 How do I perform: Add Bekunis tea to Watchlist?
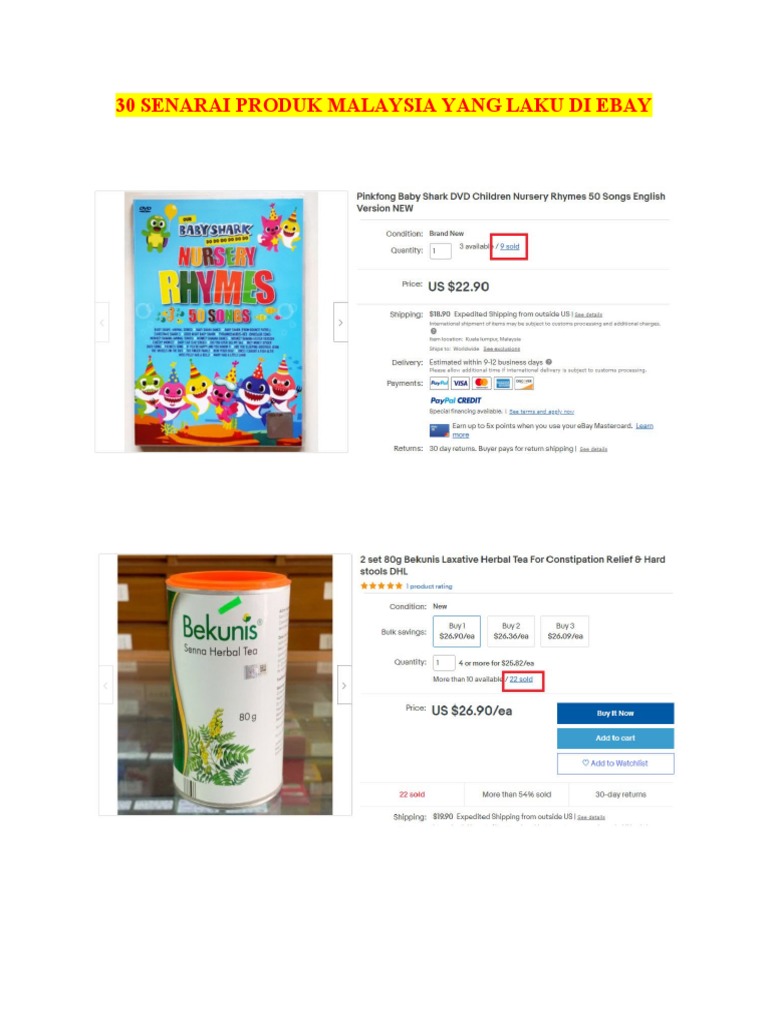pos(615,763)
